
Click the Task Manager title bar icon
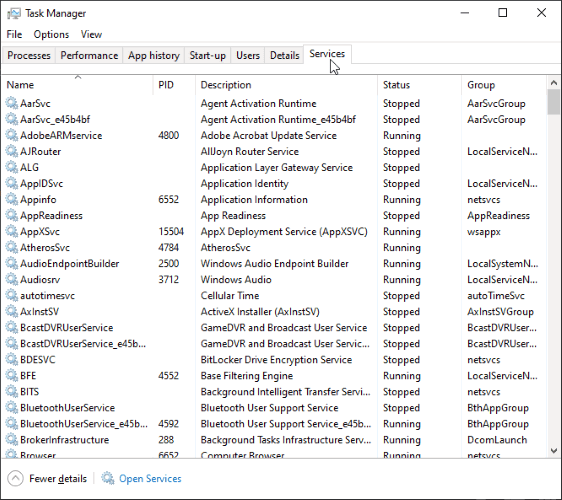[x=14, y=14]
